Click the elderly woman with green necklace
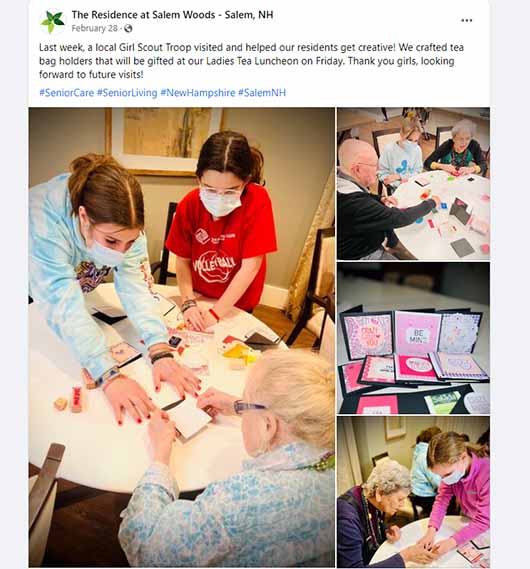Screen dimensions: 530x569 tap(458, 150)
